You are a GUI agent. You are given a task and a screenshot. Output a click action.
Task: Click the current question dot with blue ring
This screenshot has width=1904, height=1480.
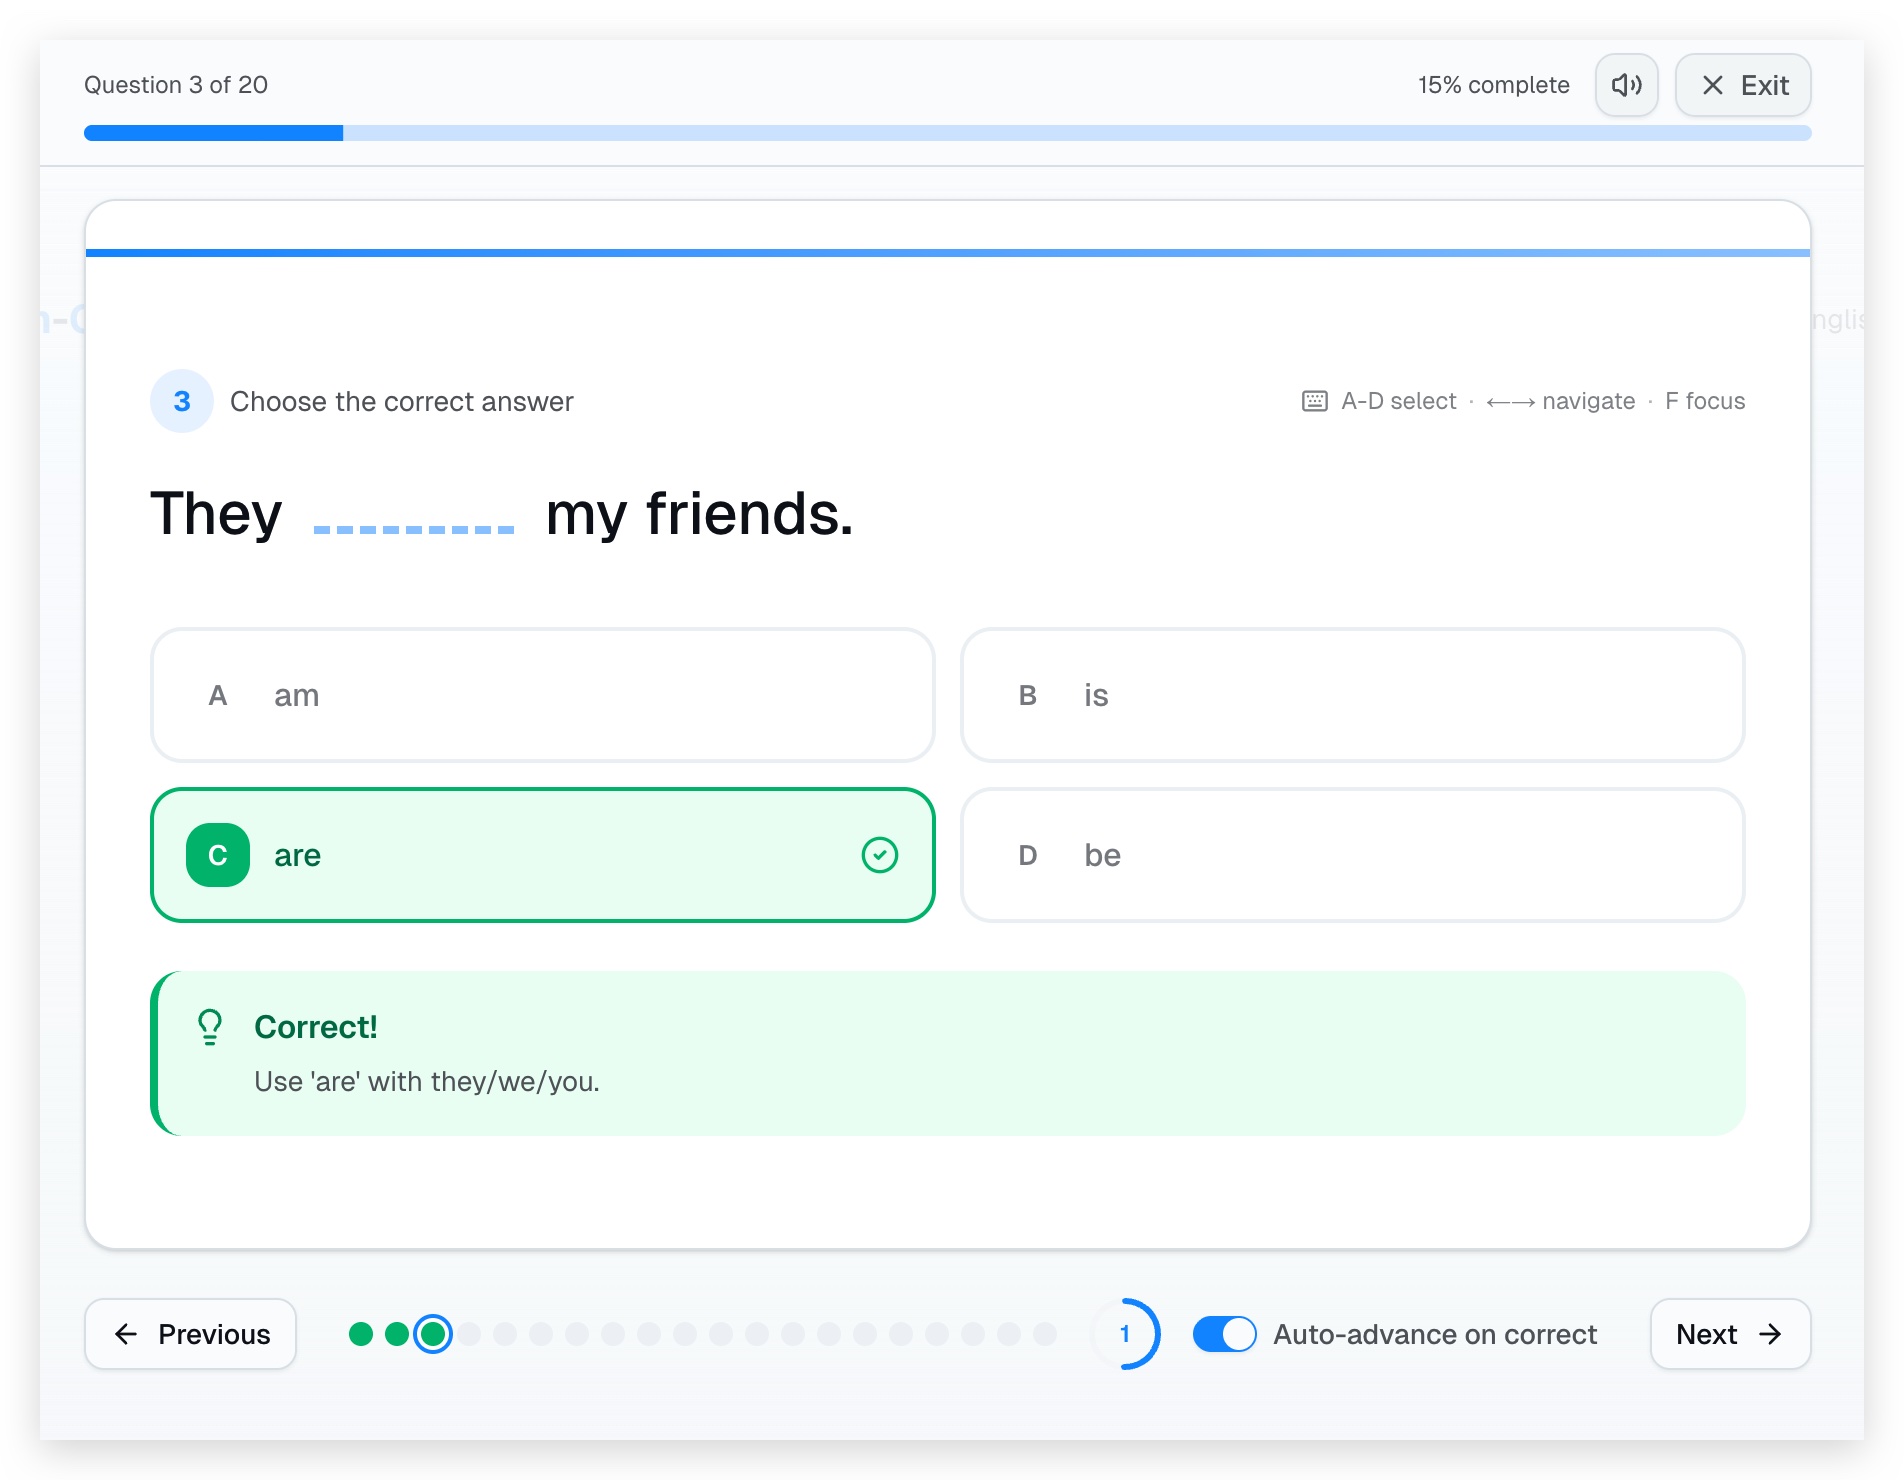(x=432, y=1334)
